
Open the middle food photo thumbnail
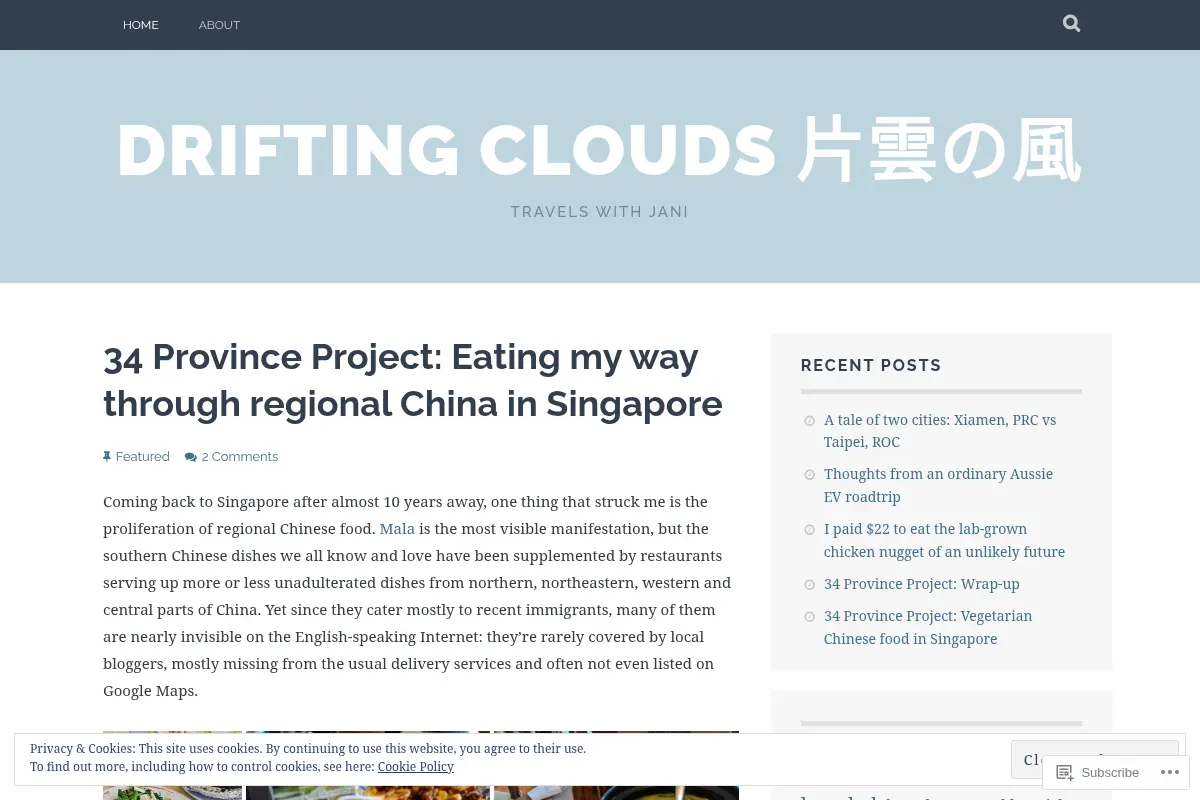(368, 765)
